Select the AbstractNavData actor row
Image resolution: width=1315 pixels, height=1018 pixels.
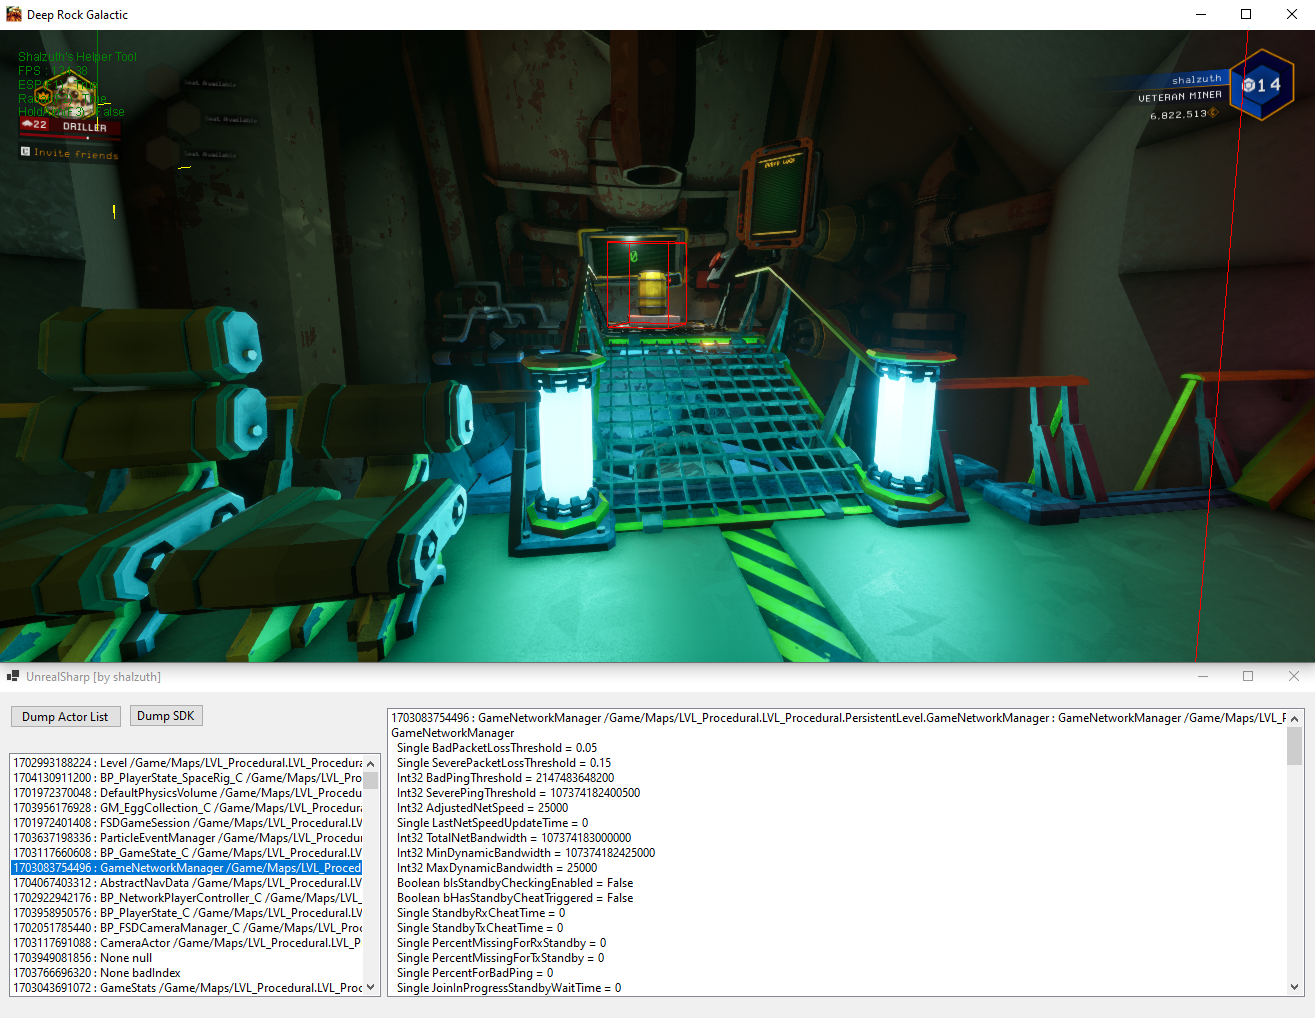186,883
